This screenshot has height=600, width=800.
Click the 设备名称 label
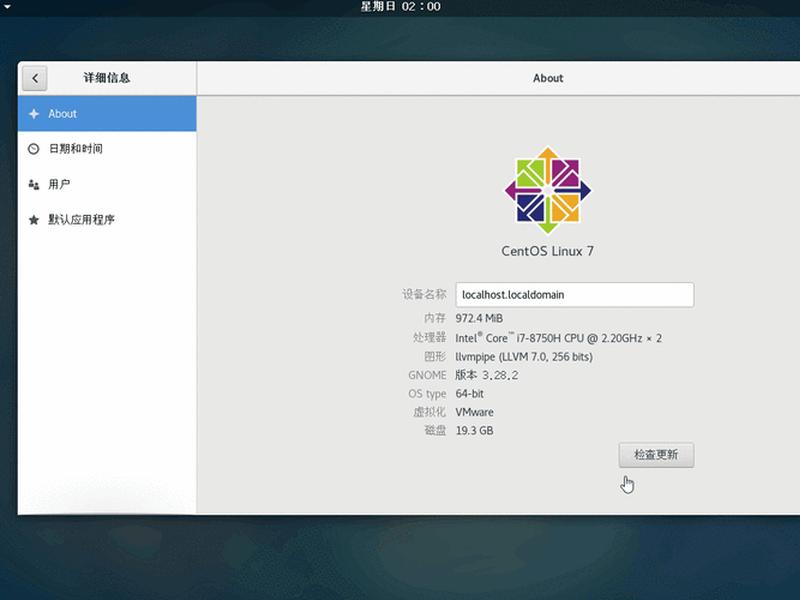coord(424,294)
